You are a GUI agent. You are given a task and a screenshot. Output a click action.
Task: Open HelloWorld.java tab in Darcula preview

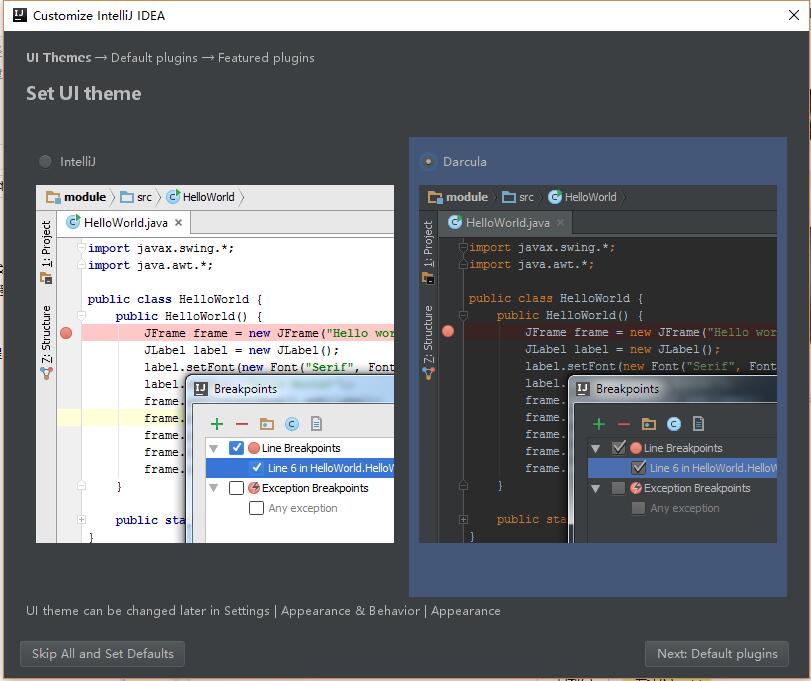click(x=505, y=223)
